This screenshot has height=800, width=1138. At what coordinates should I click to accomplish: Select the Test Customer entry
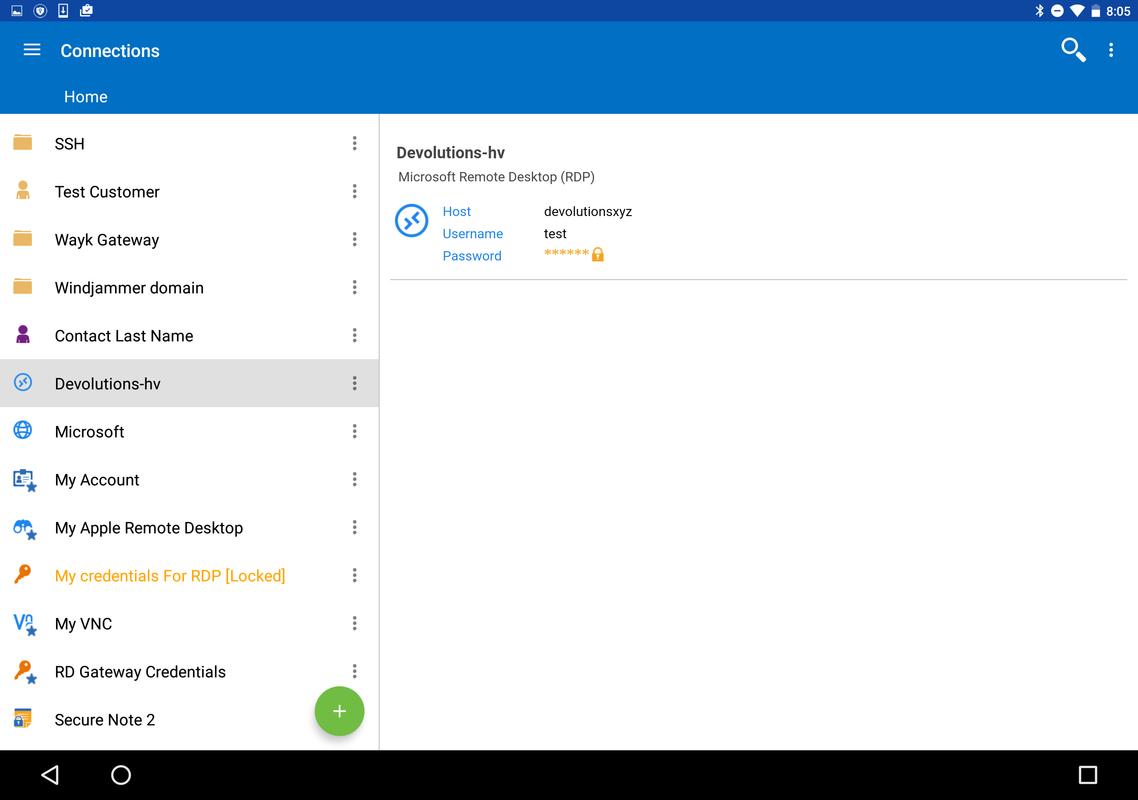tap(189, 191)
